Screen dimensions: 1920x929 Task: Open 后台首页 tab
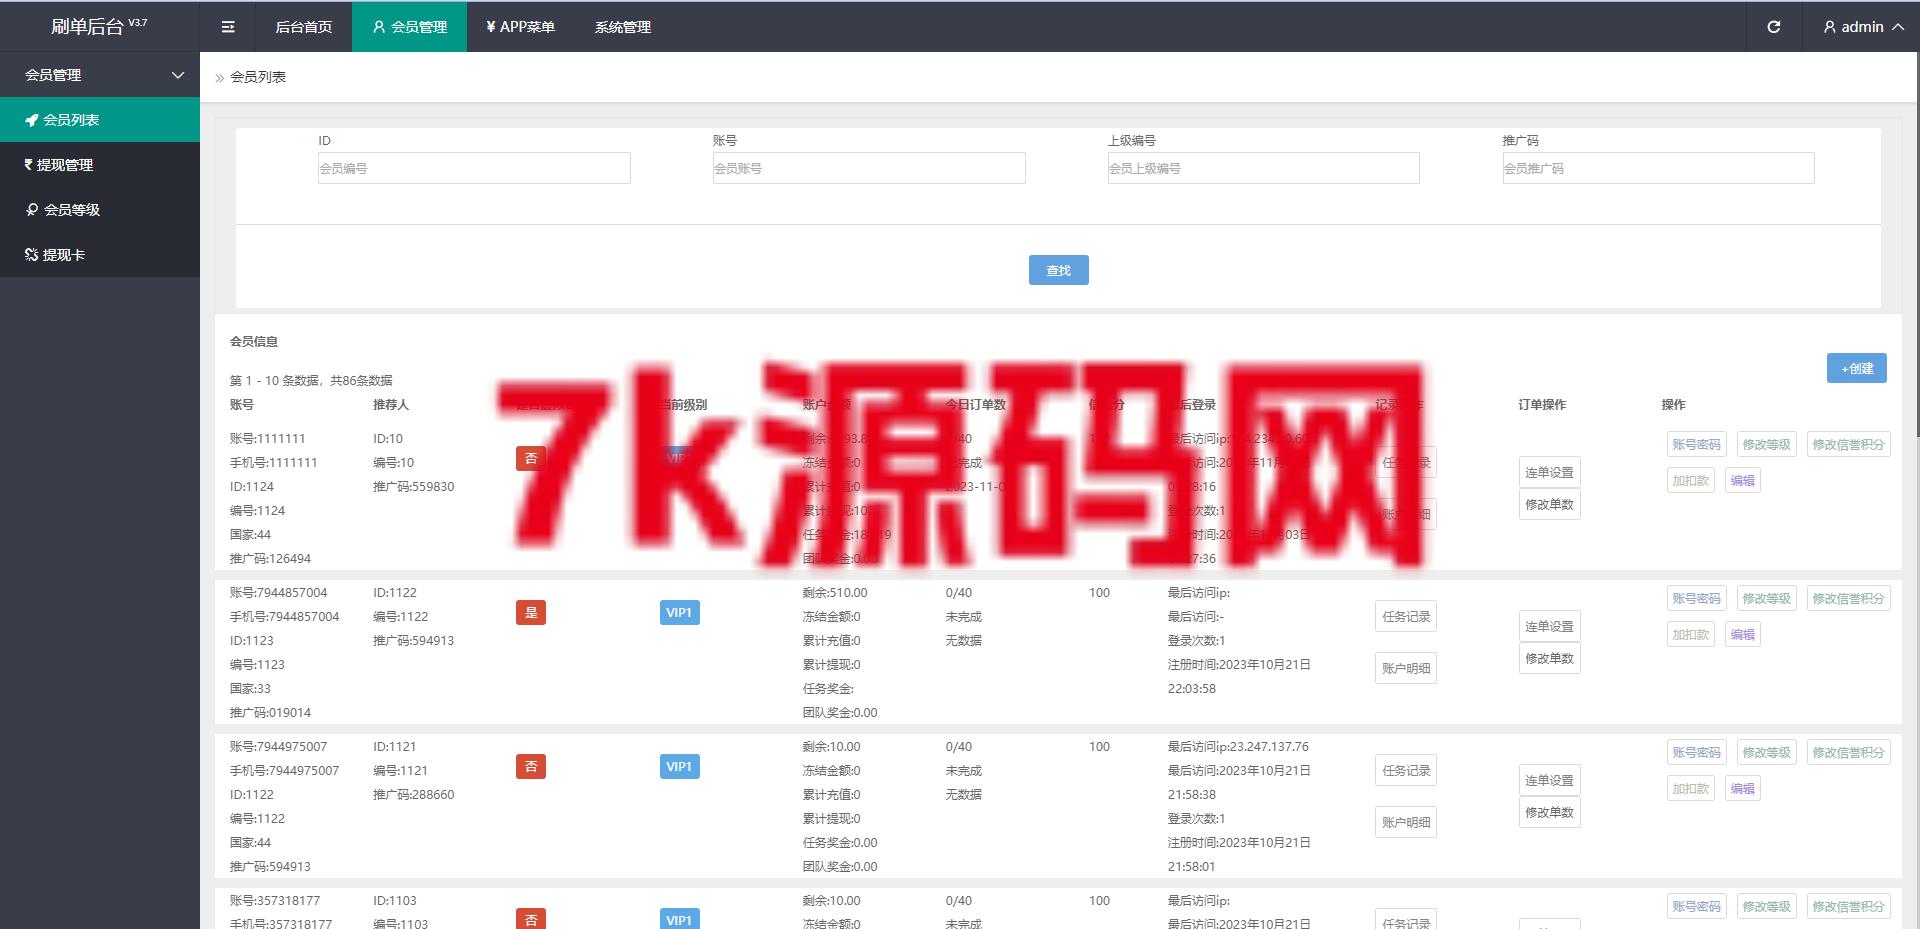[304, 27]
